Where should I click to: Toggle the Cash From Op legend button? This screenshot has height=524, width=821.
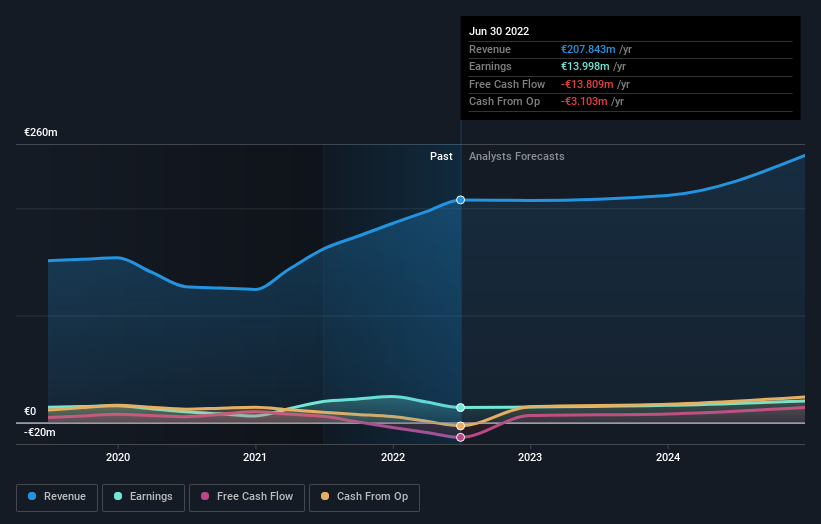(x=364, y=497)
